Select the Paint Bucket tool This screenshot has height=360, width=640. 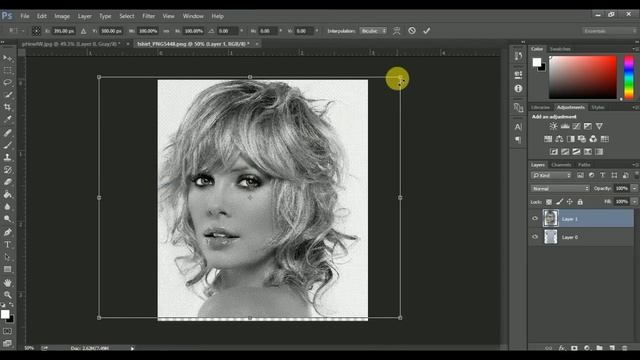coord(7,194)
